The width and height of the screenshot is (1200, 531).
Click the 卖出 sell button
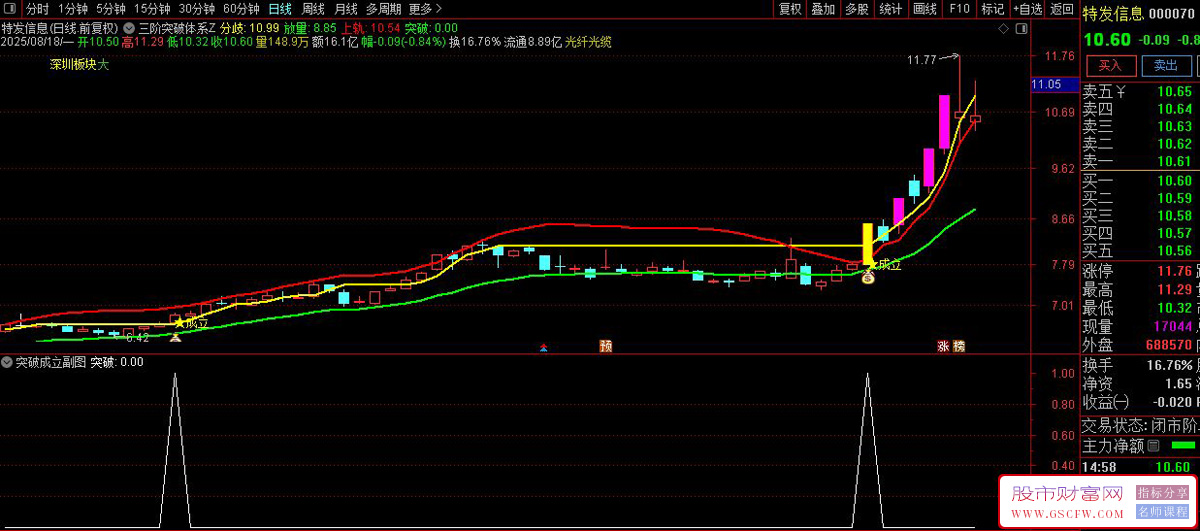tap(1166, 65)
